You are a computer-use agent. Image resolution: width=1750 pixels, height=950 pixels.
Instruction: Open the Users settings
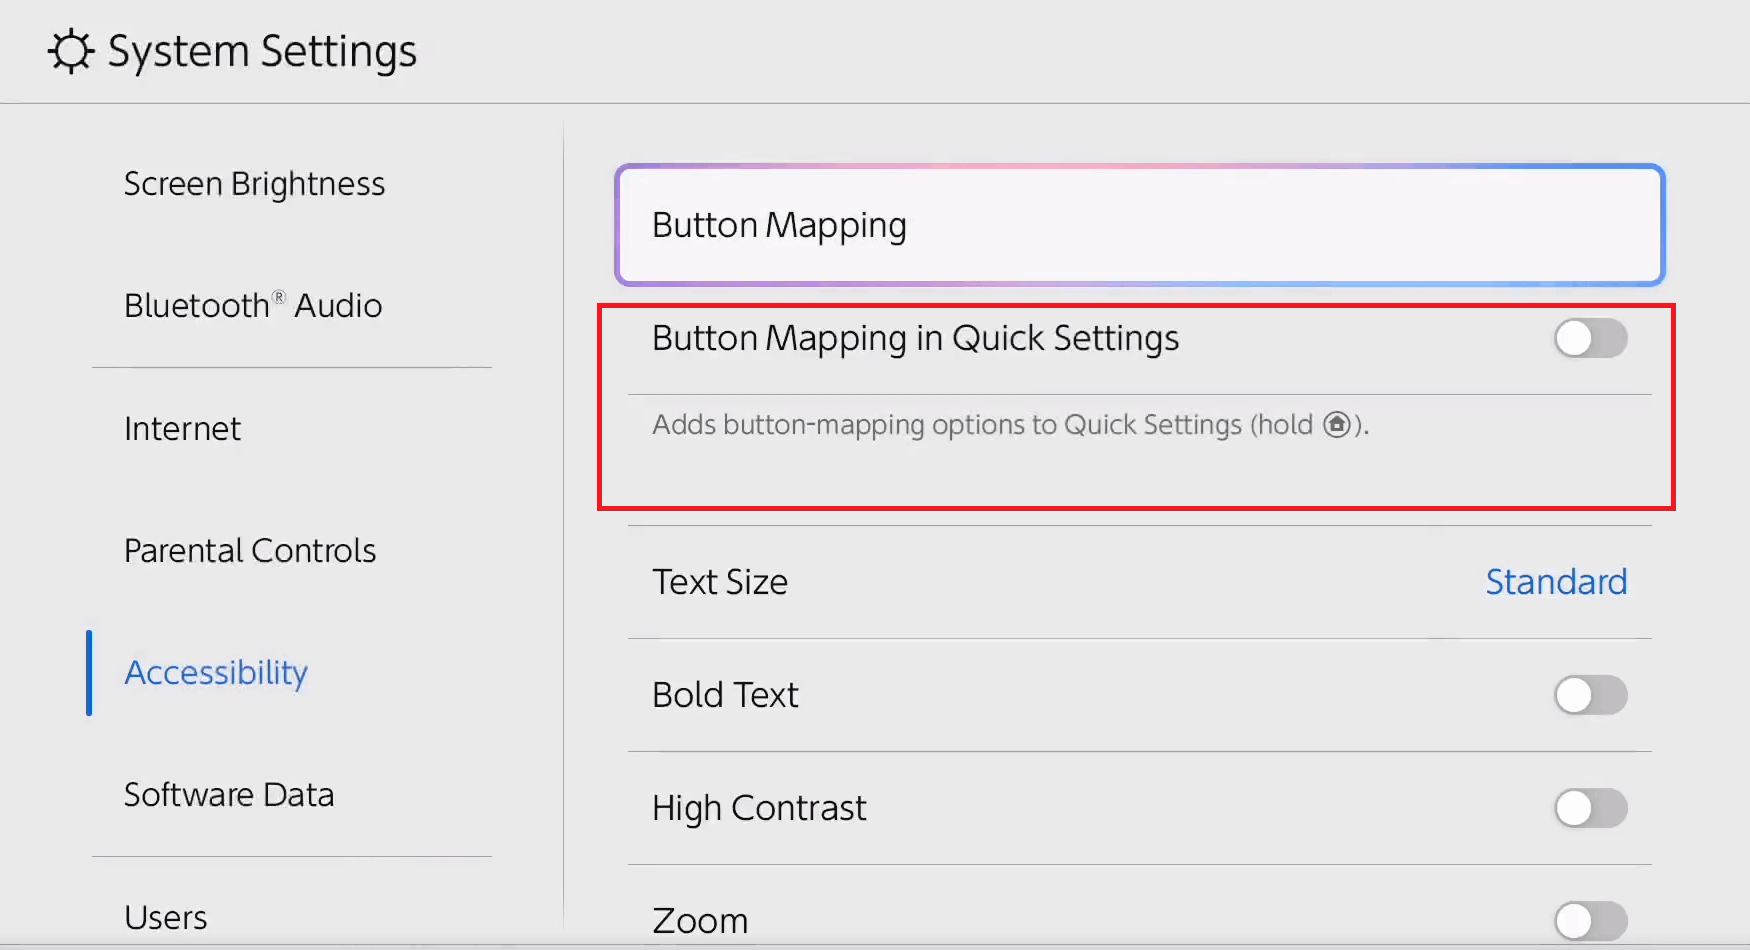click(x=166, y=917)
